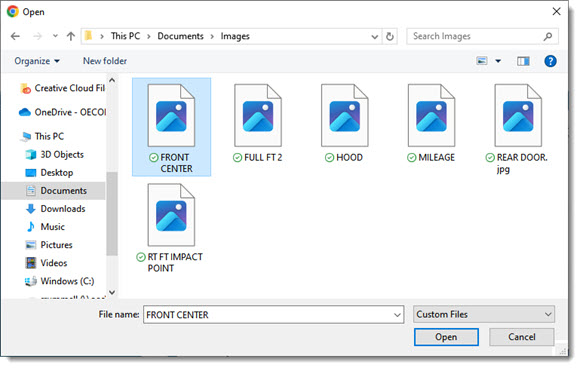The height and width of the screenshot is (368, 580).
Task: Go up one folder level arrow
Action: coord(71,36)
